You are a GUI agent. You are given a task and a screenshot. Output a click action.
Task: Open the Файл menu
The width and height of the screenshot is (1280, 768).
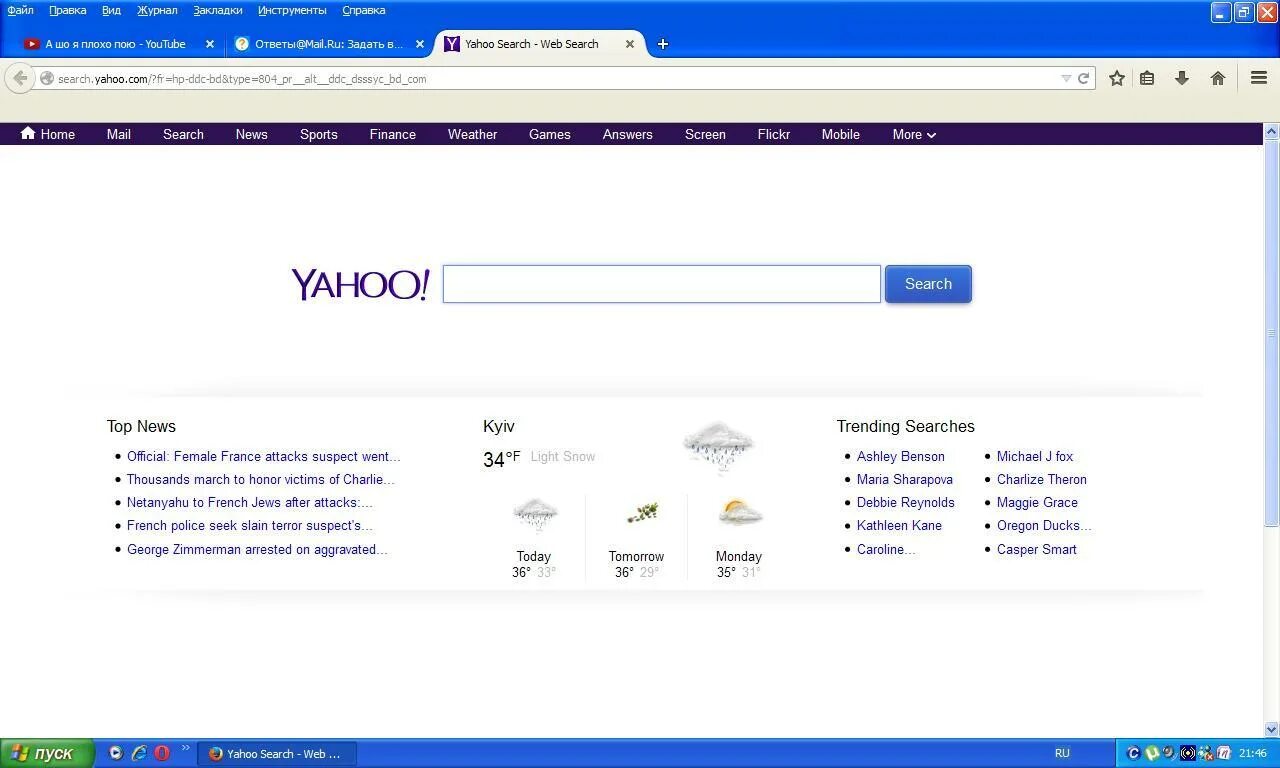pos(20,10)
